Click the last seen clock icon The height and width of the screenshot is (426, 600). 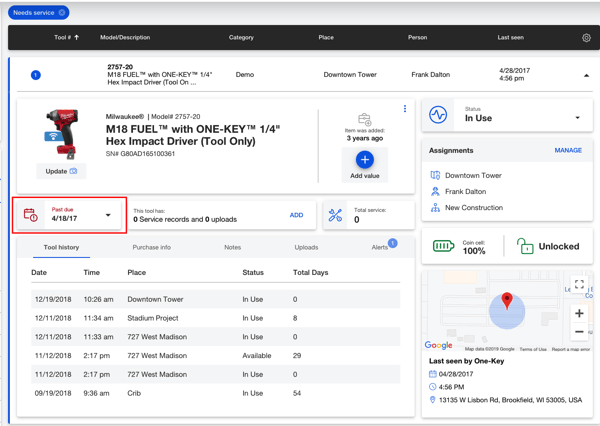tap(432, 387)
